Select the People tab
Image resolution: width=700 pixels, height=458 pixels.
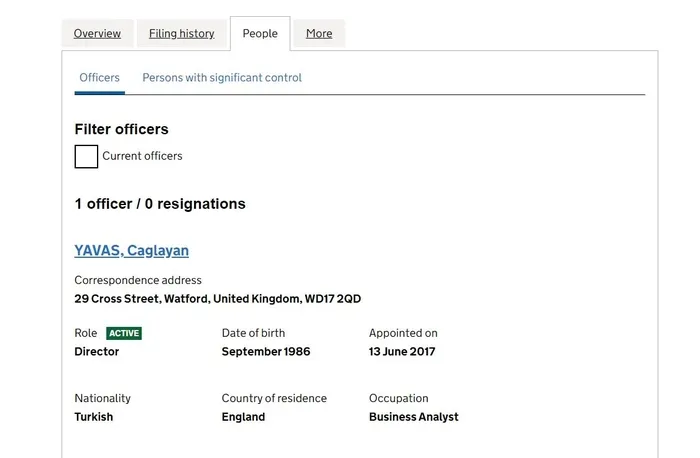tap(260, 34)
